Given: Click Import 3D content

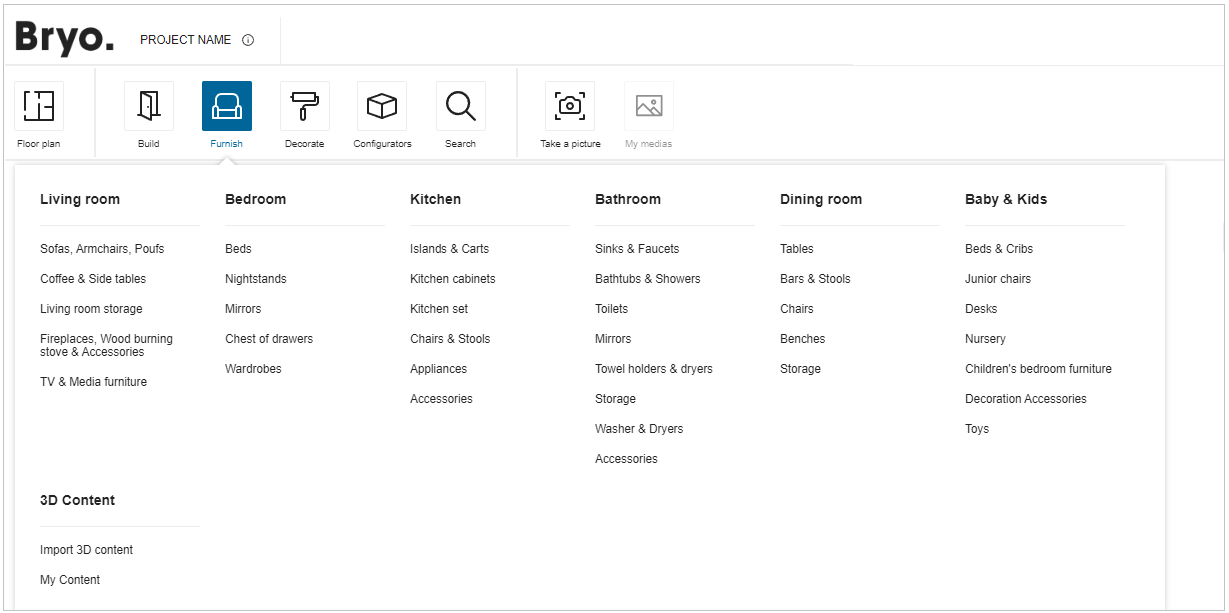Looking at the screenshot, I should pos(86,550).
